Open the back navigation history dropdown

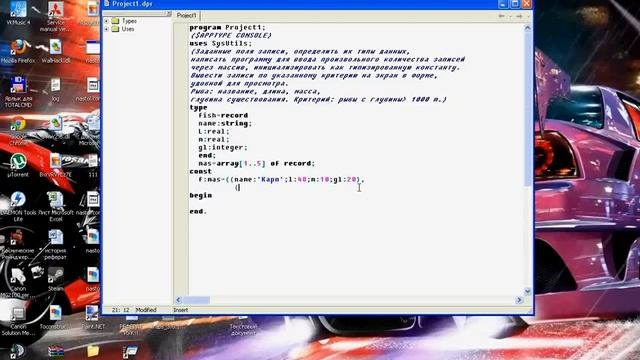click(510, 16)
